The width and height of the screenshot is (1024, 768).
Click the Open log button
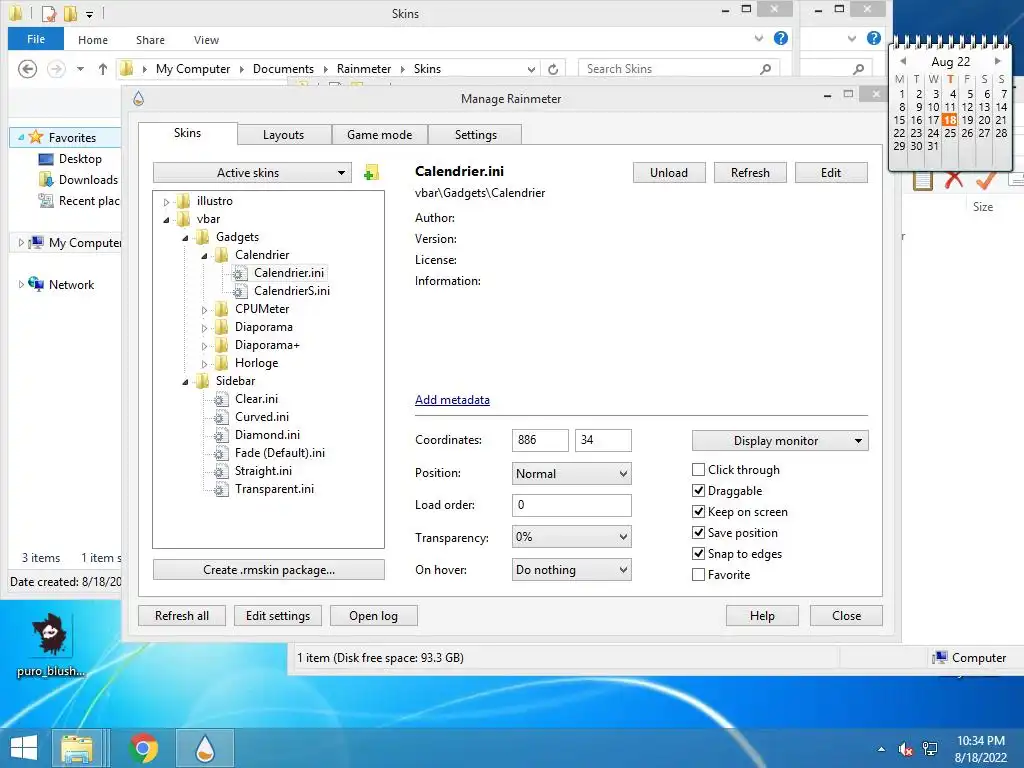pyautogui.click(x=374, y=616)
